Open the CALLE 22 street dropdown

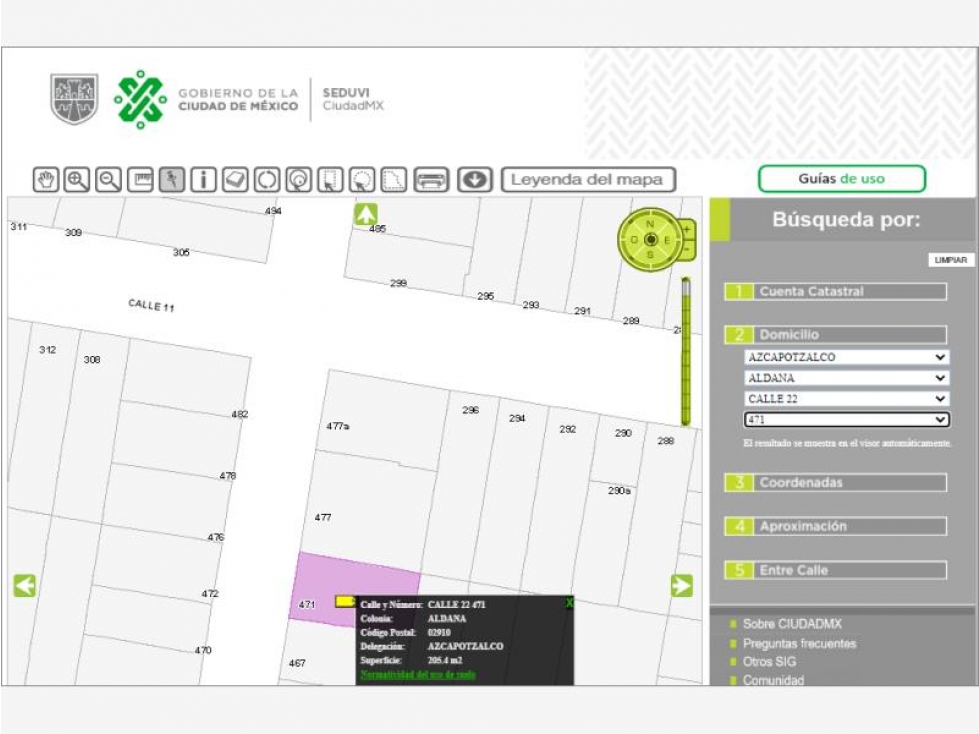[x=847, y=399]
